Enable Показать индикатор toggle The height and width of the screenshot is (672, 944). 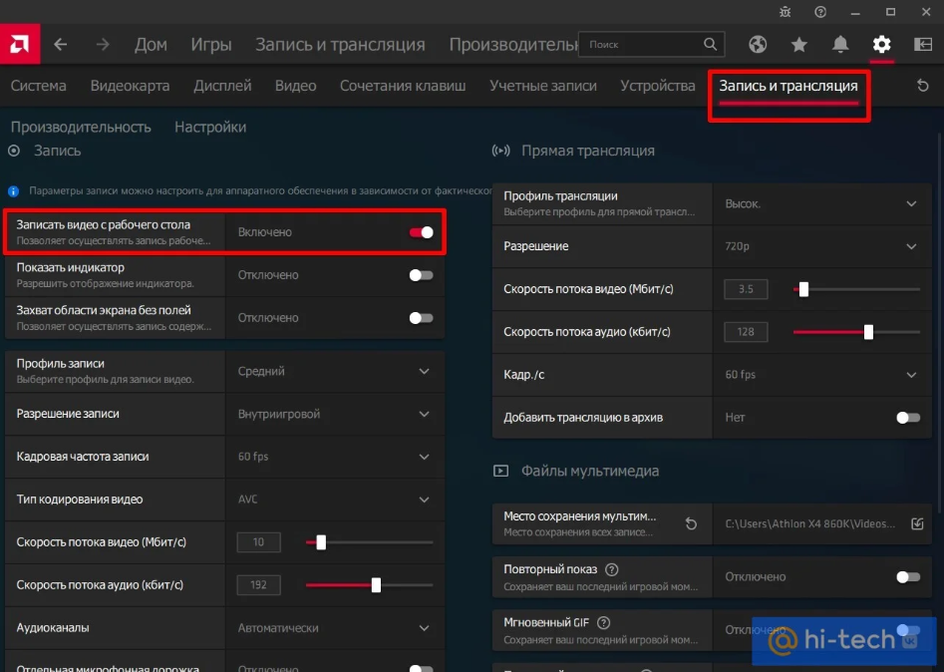coord(421,275)
